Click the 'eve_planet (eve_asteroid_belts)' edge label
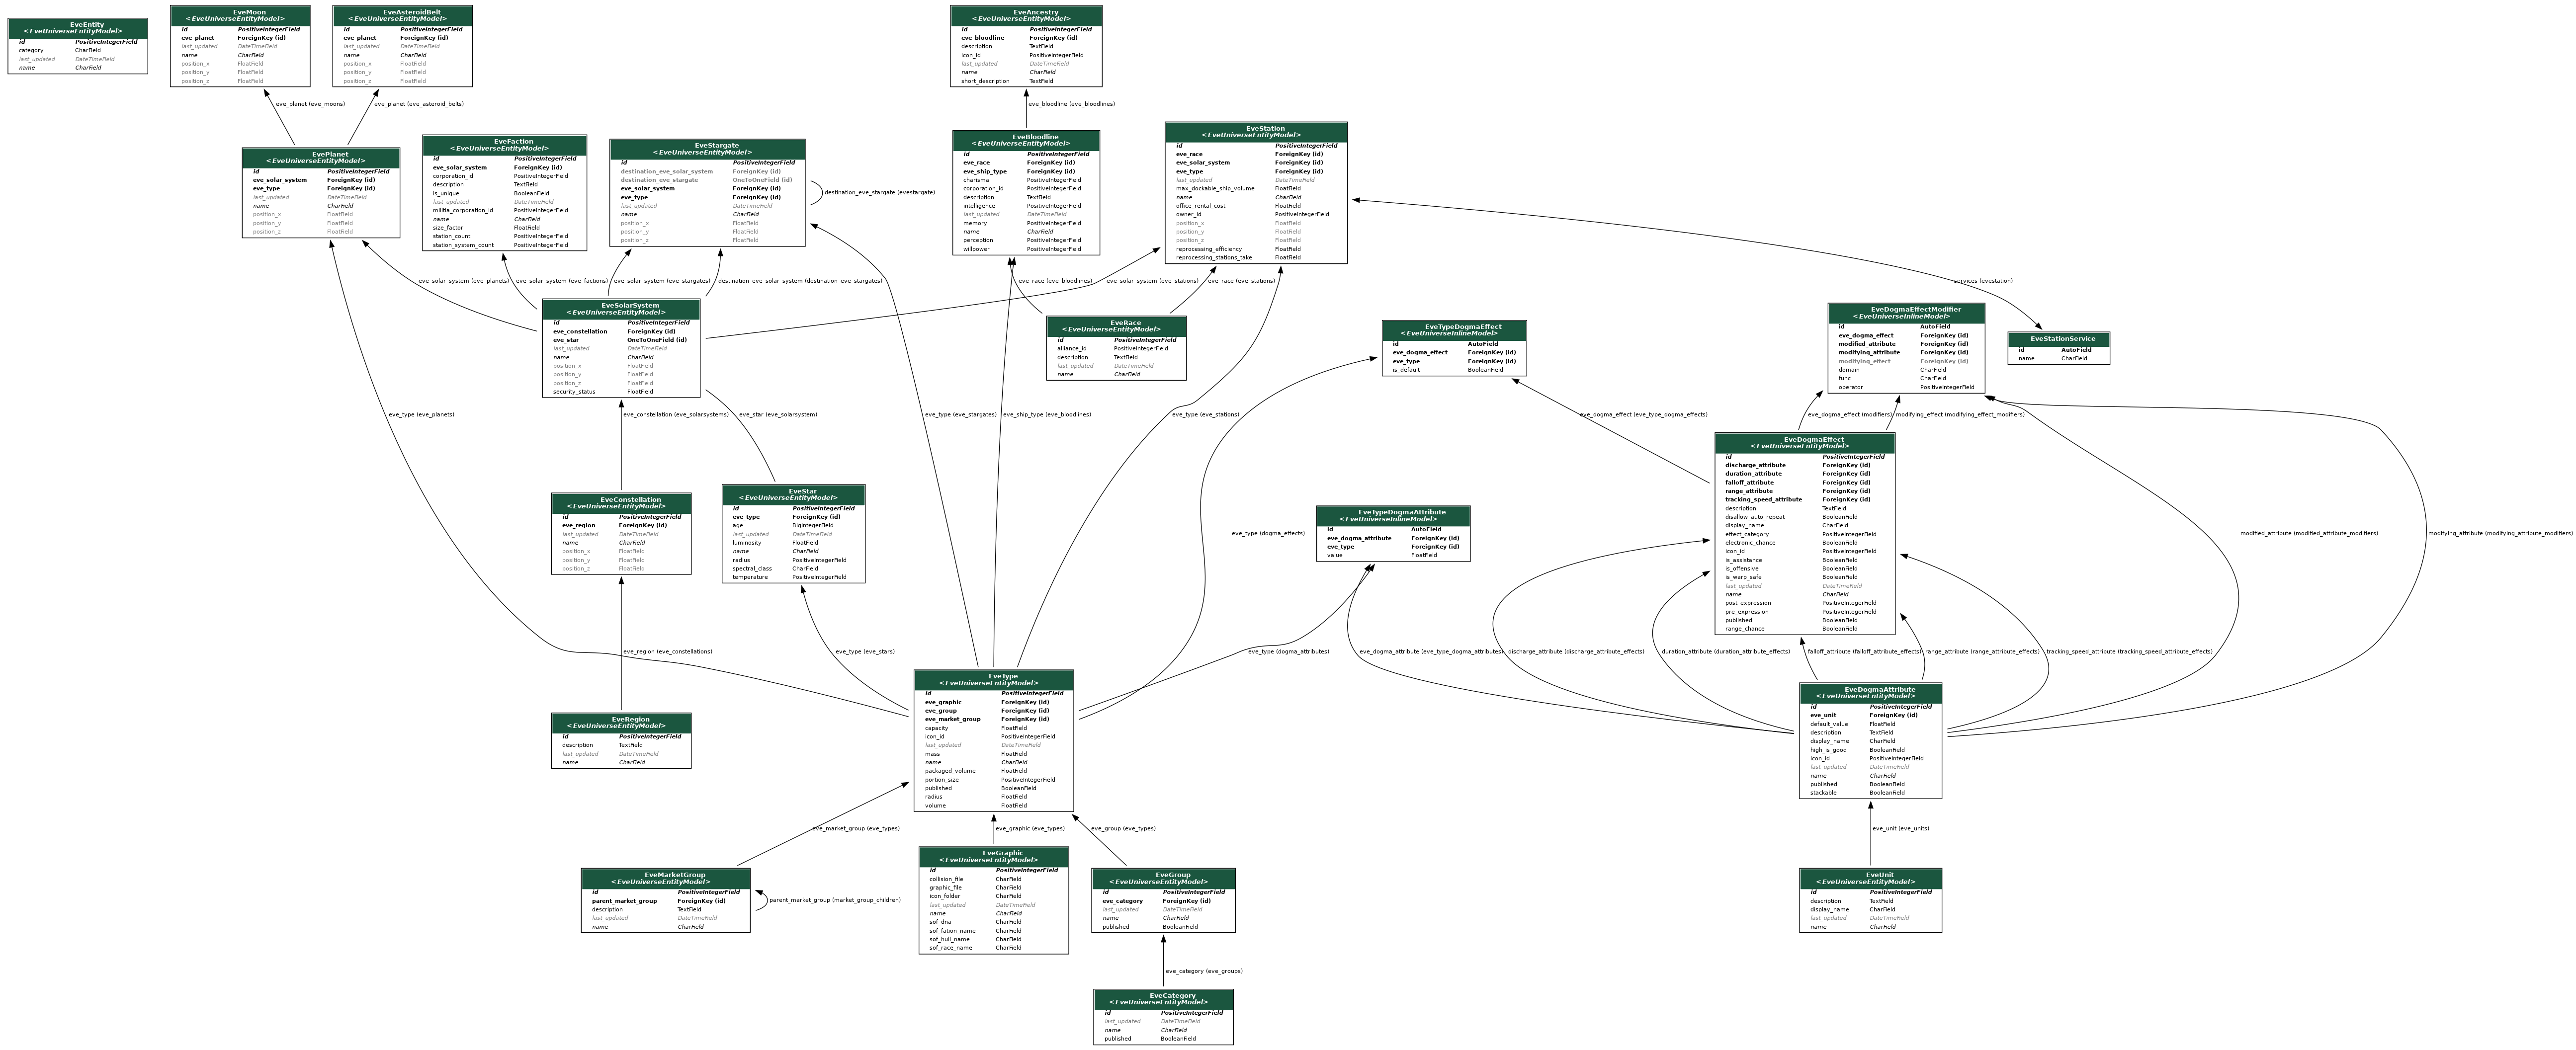 point(418,104)
